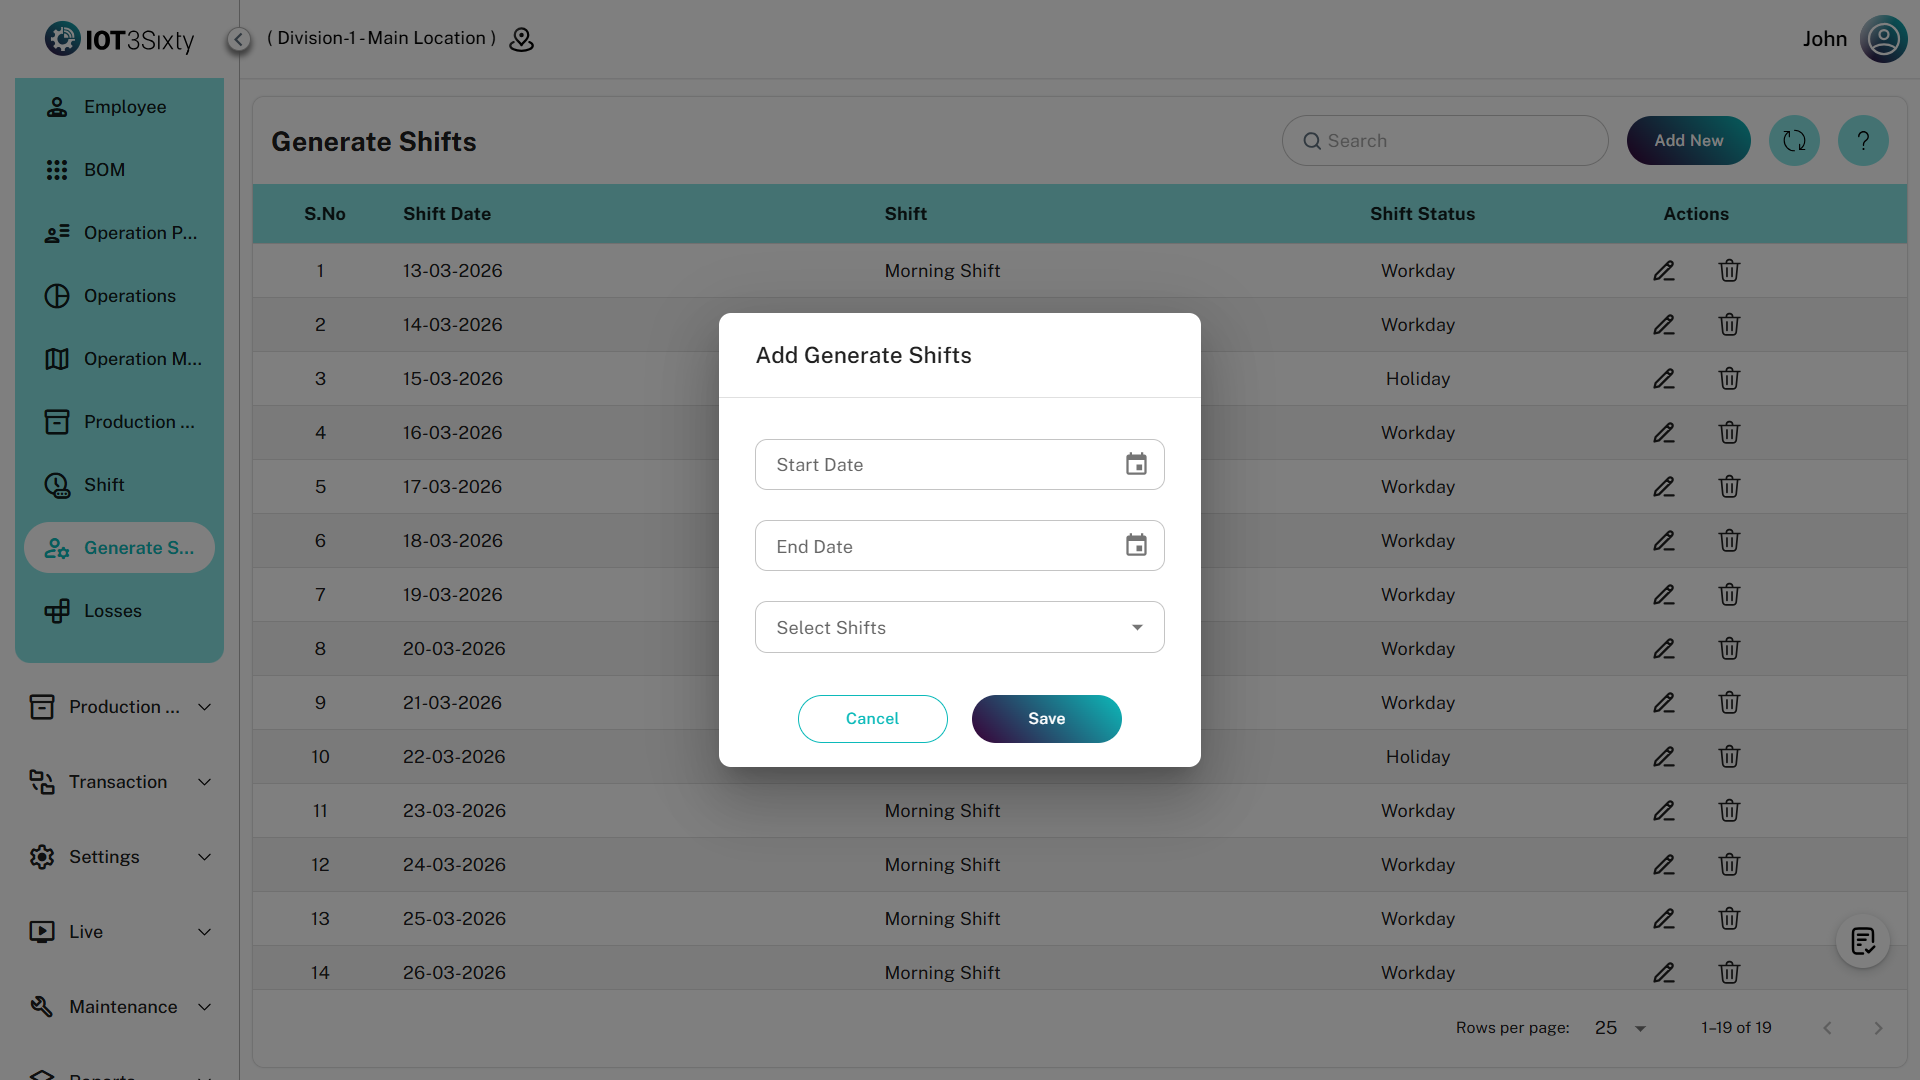Click the edit pencil for row 13-03-2026
Viewport: 1920px width, 1080px height.
pyautogui.click(x=1663, y=271)
